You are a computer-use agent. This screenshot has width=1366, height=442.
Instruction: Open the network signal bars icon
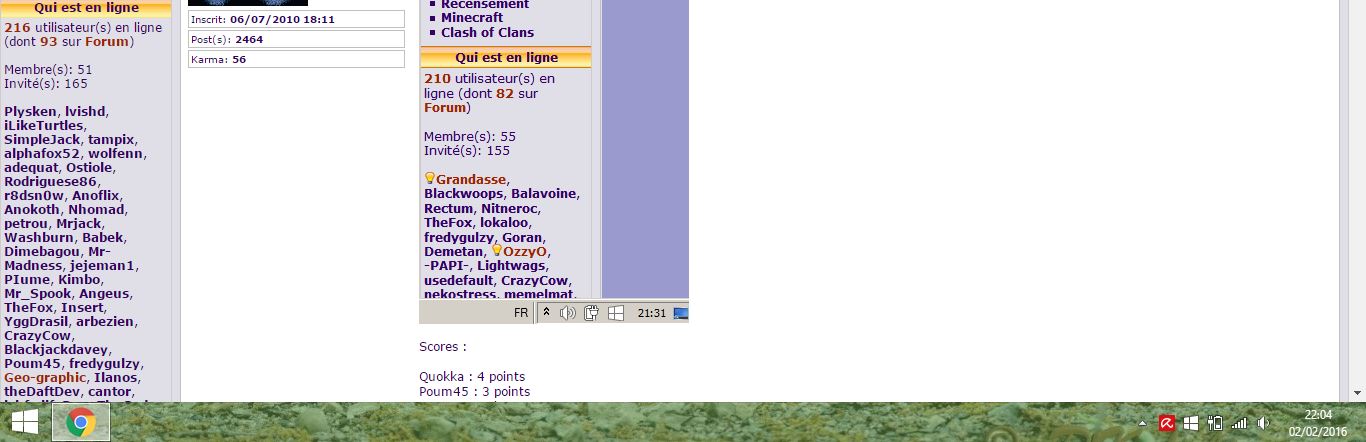click(x=1240, y=423)
